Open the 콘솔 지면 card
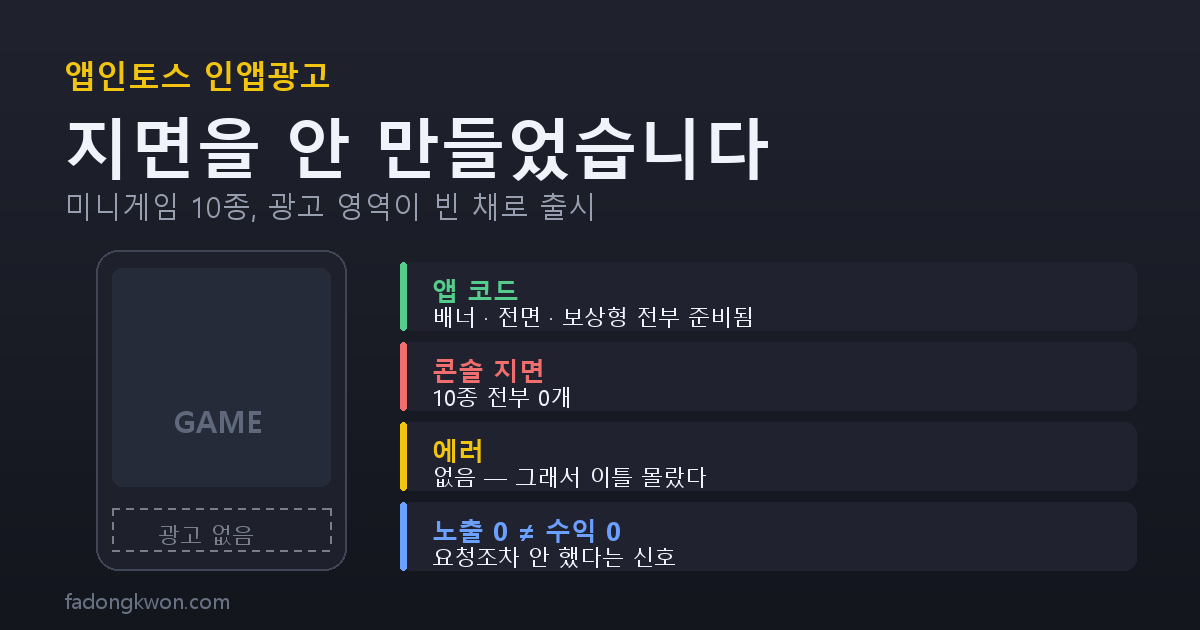1200x630 pixels. pyautogui.click(x=768, y=377)
